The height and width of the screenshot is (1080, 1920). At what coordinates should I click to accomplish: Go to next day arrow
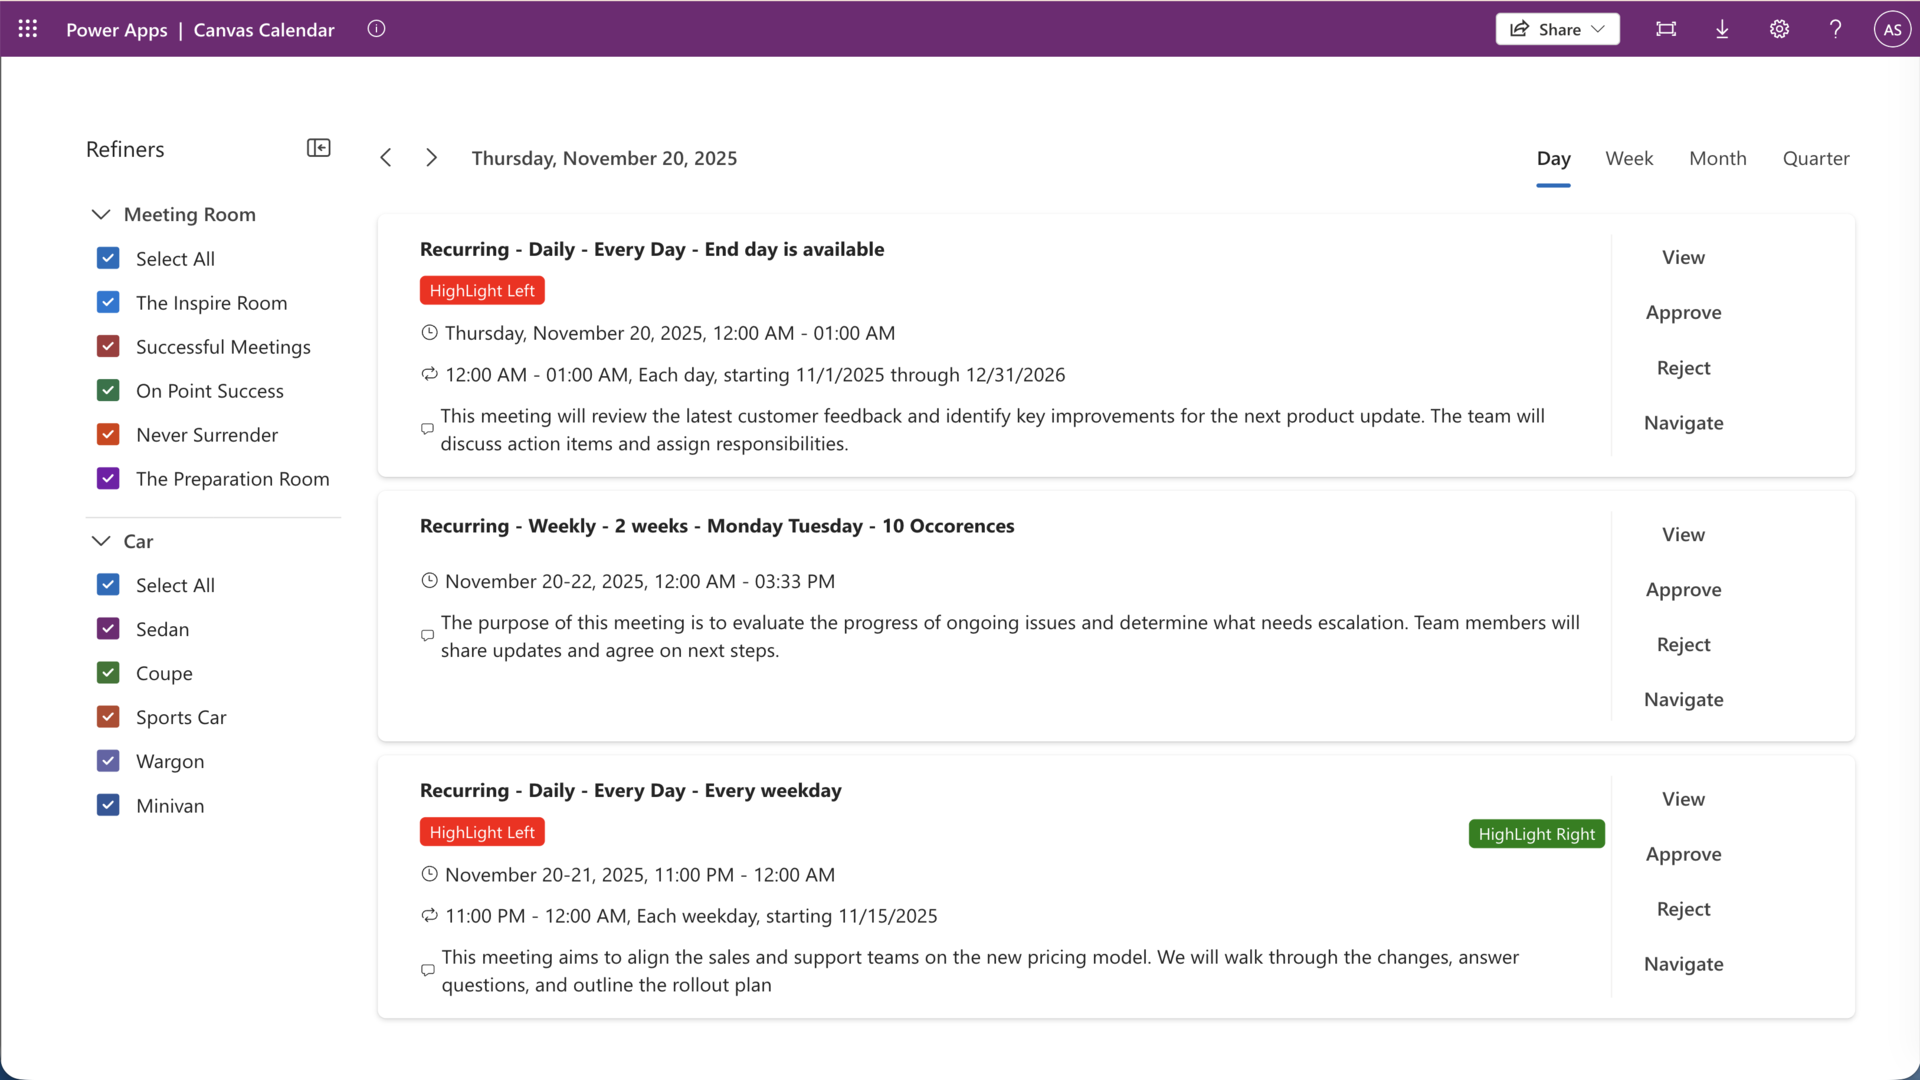pos(431,158)
